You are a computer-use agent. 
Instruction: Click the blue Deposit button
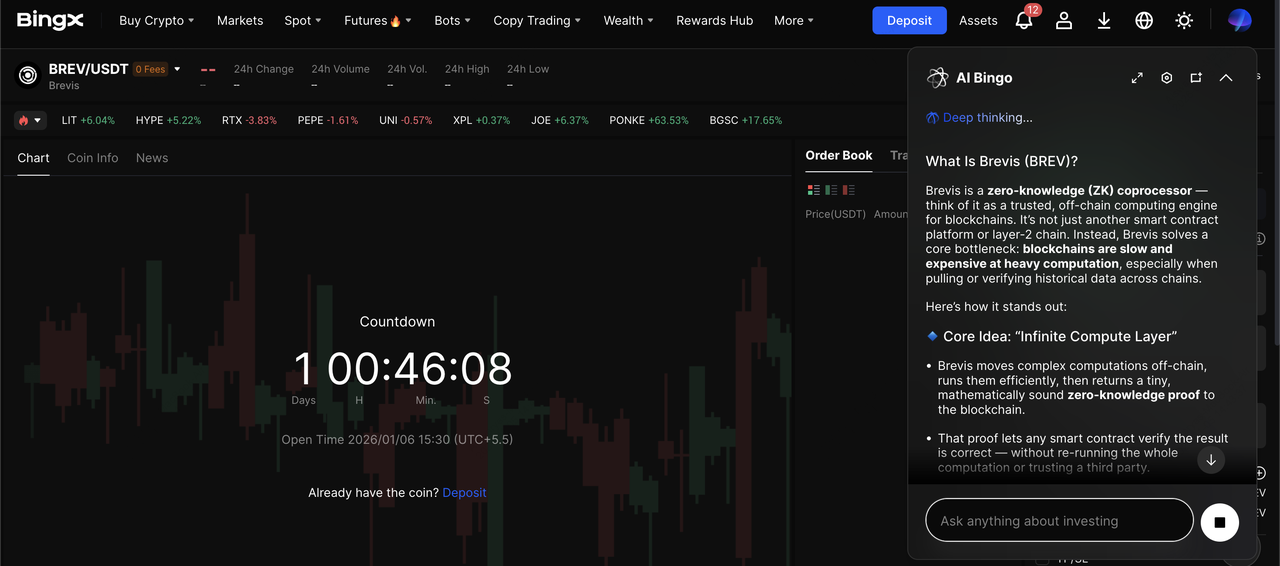click(x=909, y=21)
